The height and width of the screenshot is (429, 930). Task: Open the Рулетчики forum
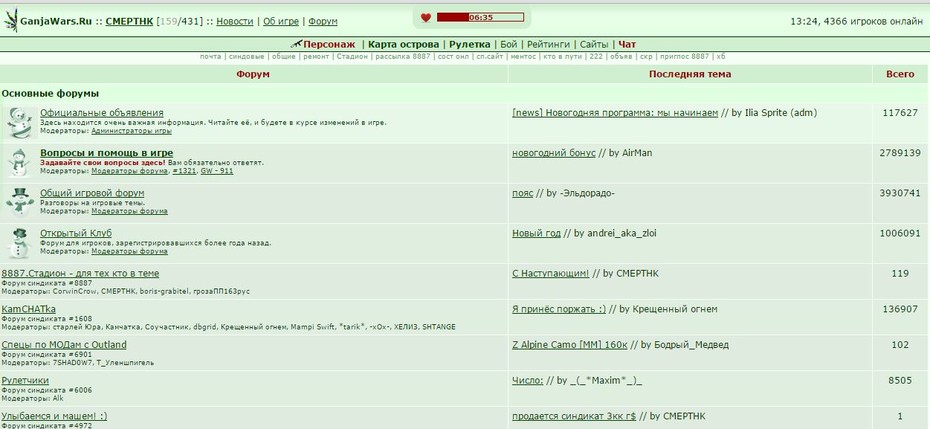click(25, 380)
